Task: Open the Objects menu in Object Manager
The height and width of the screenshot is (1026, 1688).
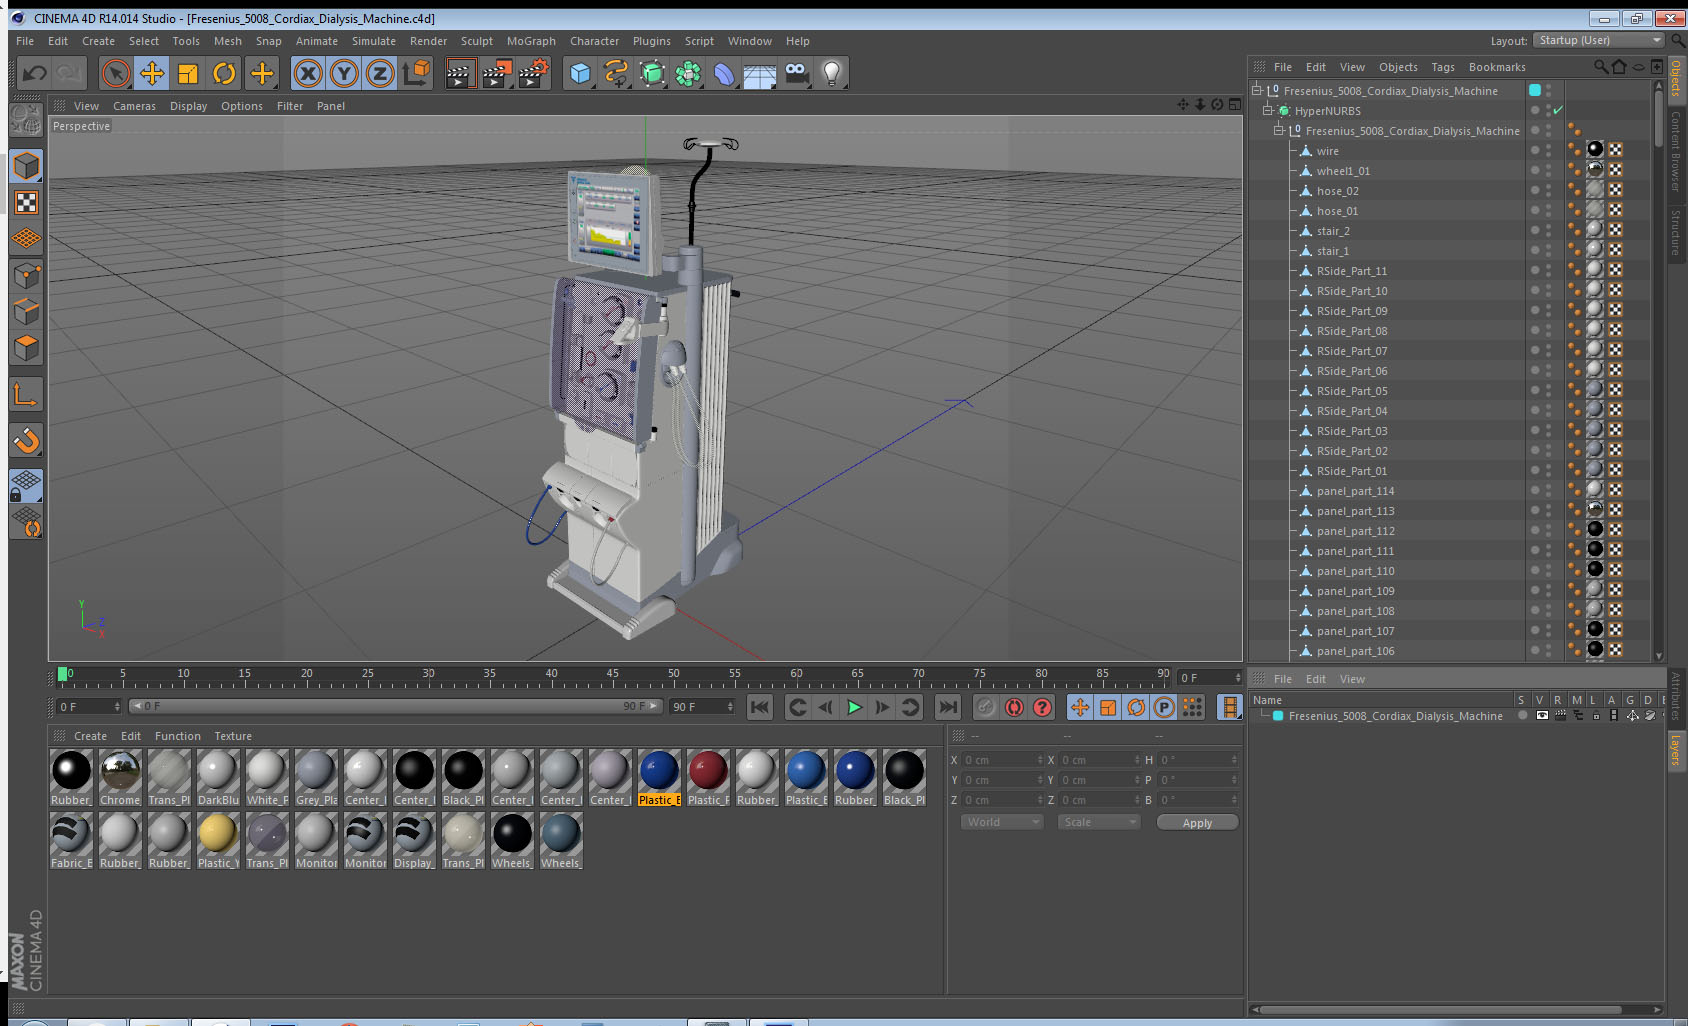Action: pos(1398,67)
